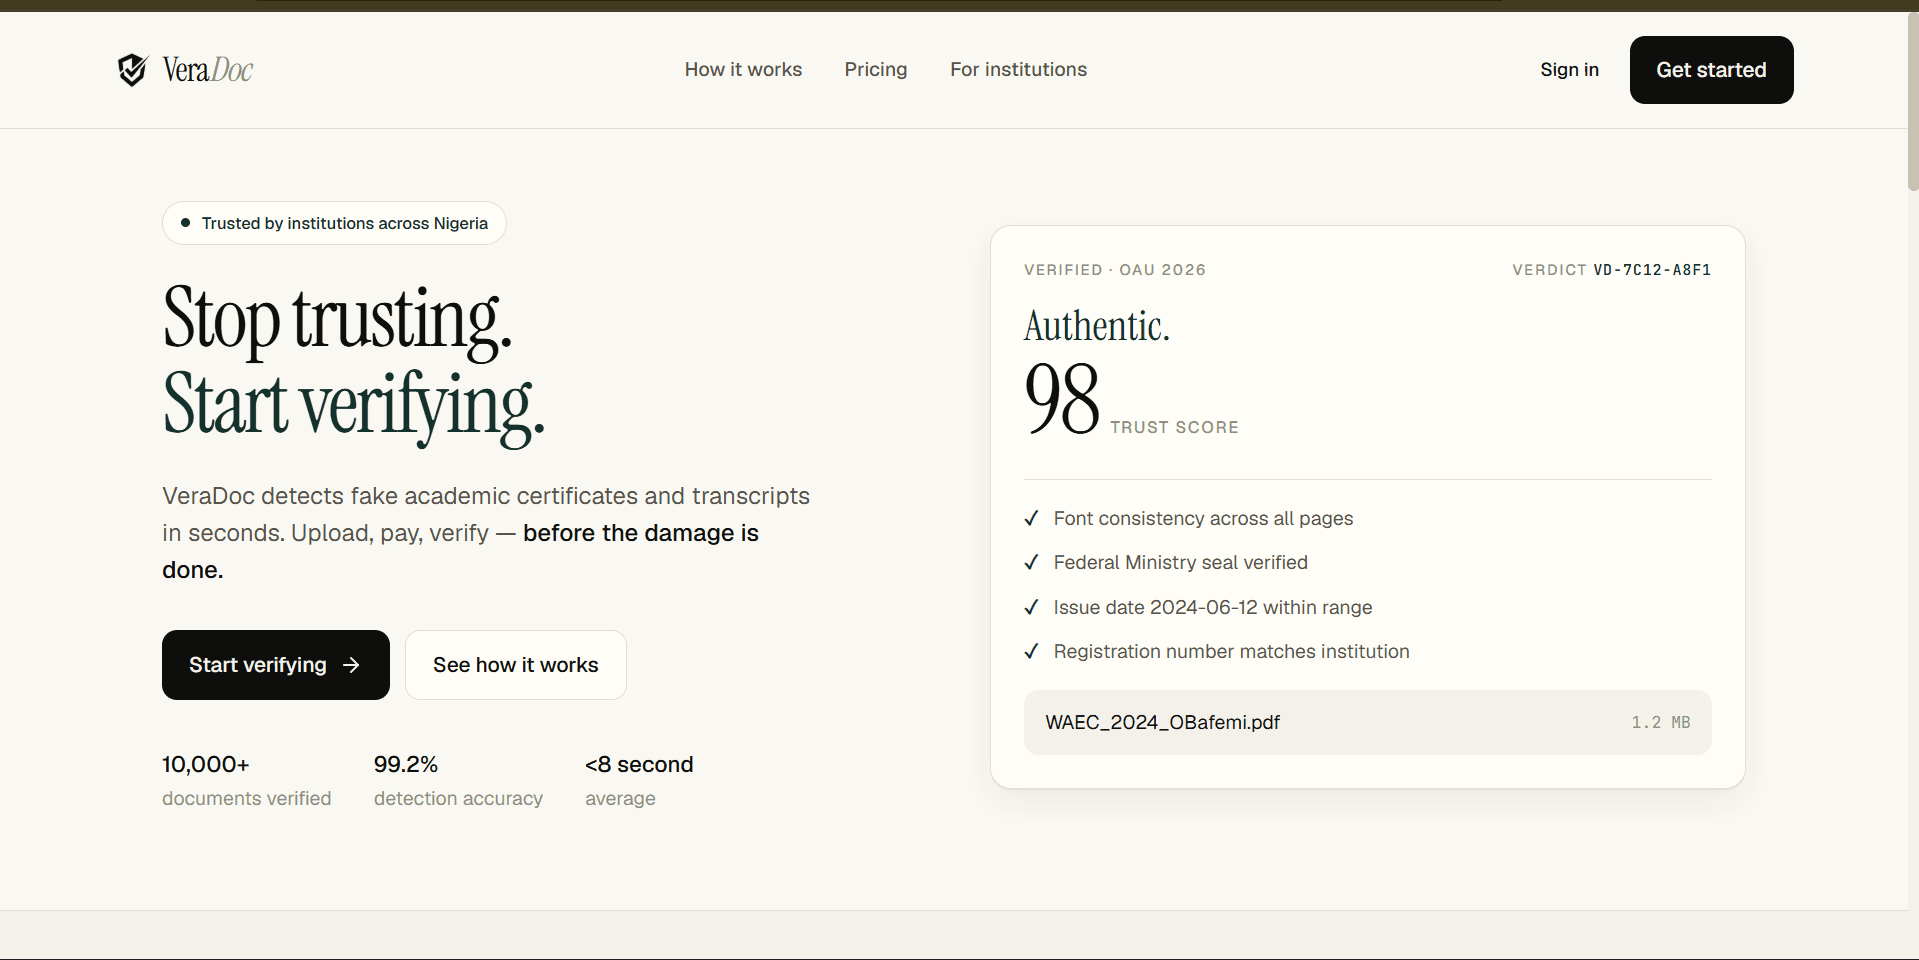Click the VERIFIED · OAU 2026 label
The width and height of the screenshot is (1919, 960).
(x=1115, y=270)
